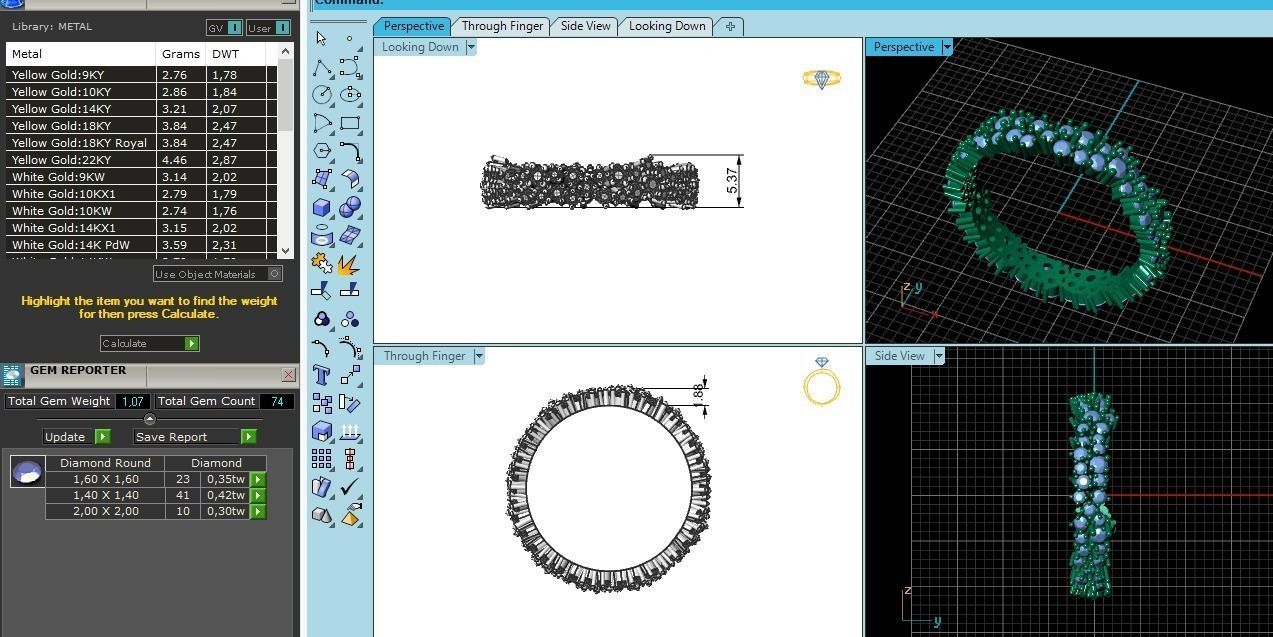Select the Circle tool
The image size is (1273, 637).
point(322,95)
